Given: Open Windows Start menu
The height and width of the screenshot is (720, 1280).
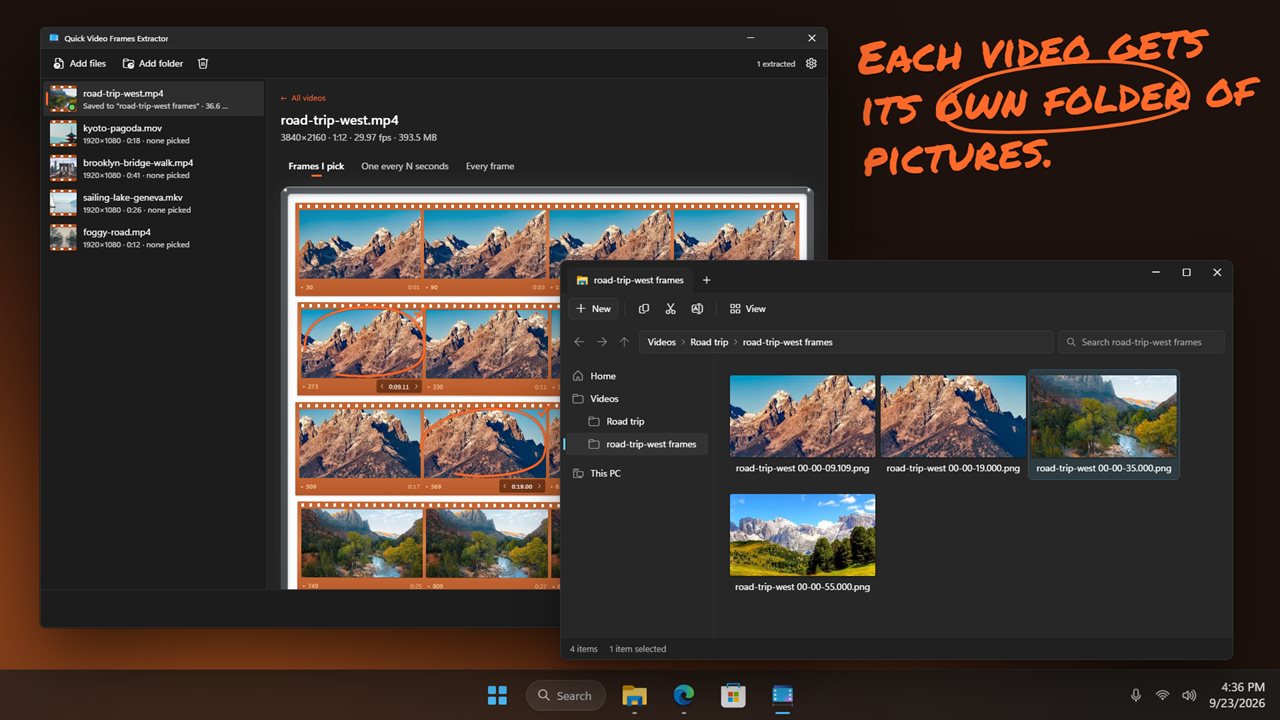Looking at the screenshot, I should tap(497, 695).
